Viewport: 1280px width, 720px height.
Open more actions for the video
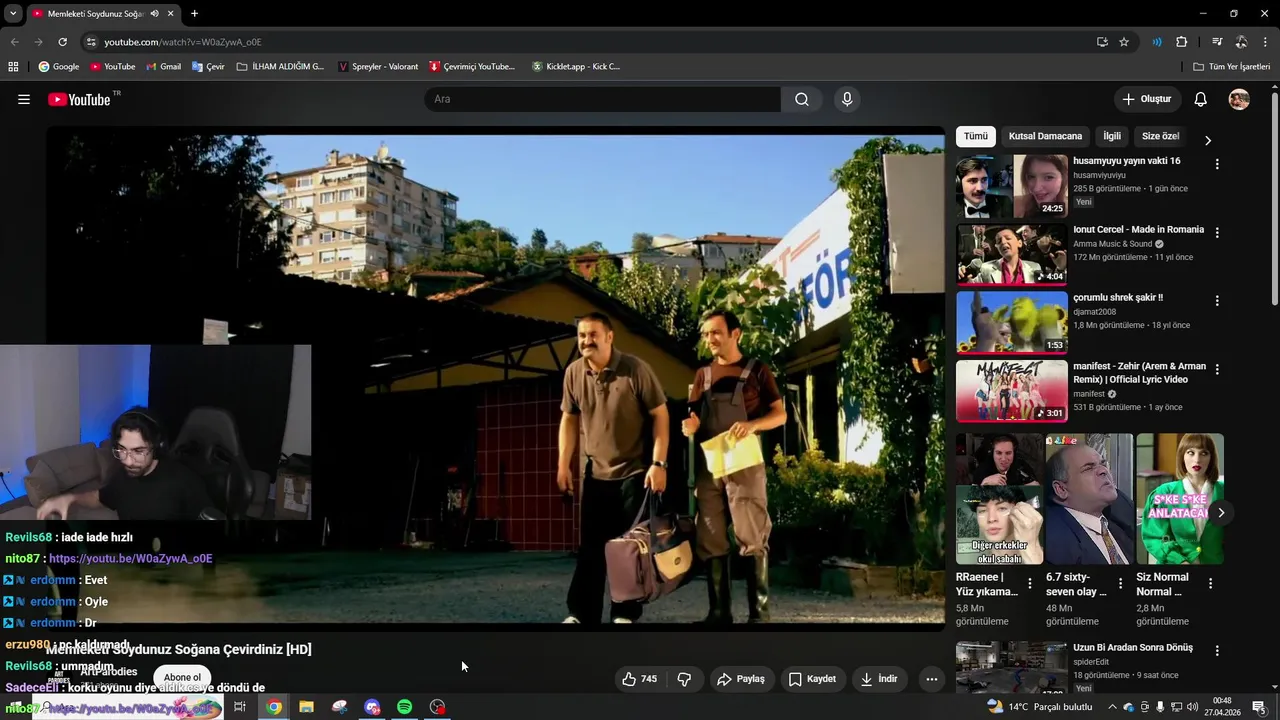pos(931,679)
